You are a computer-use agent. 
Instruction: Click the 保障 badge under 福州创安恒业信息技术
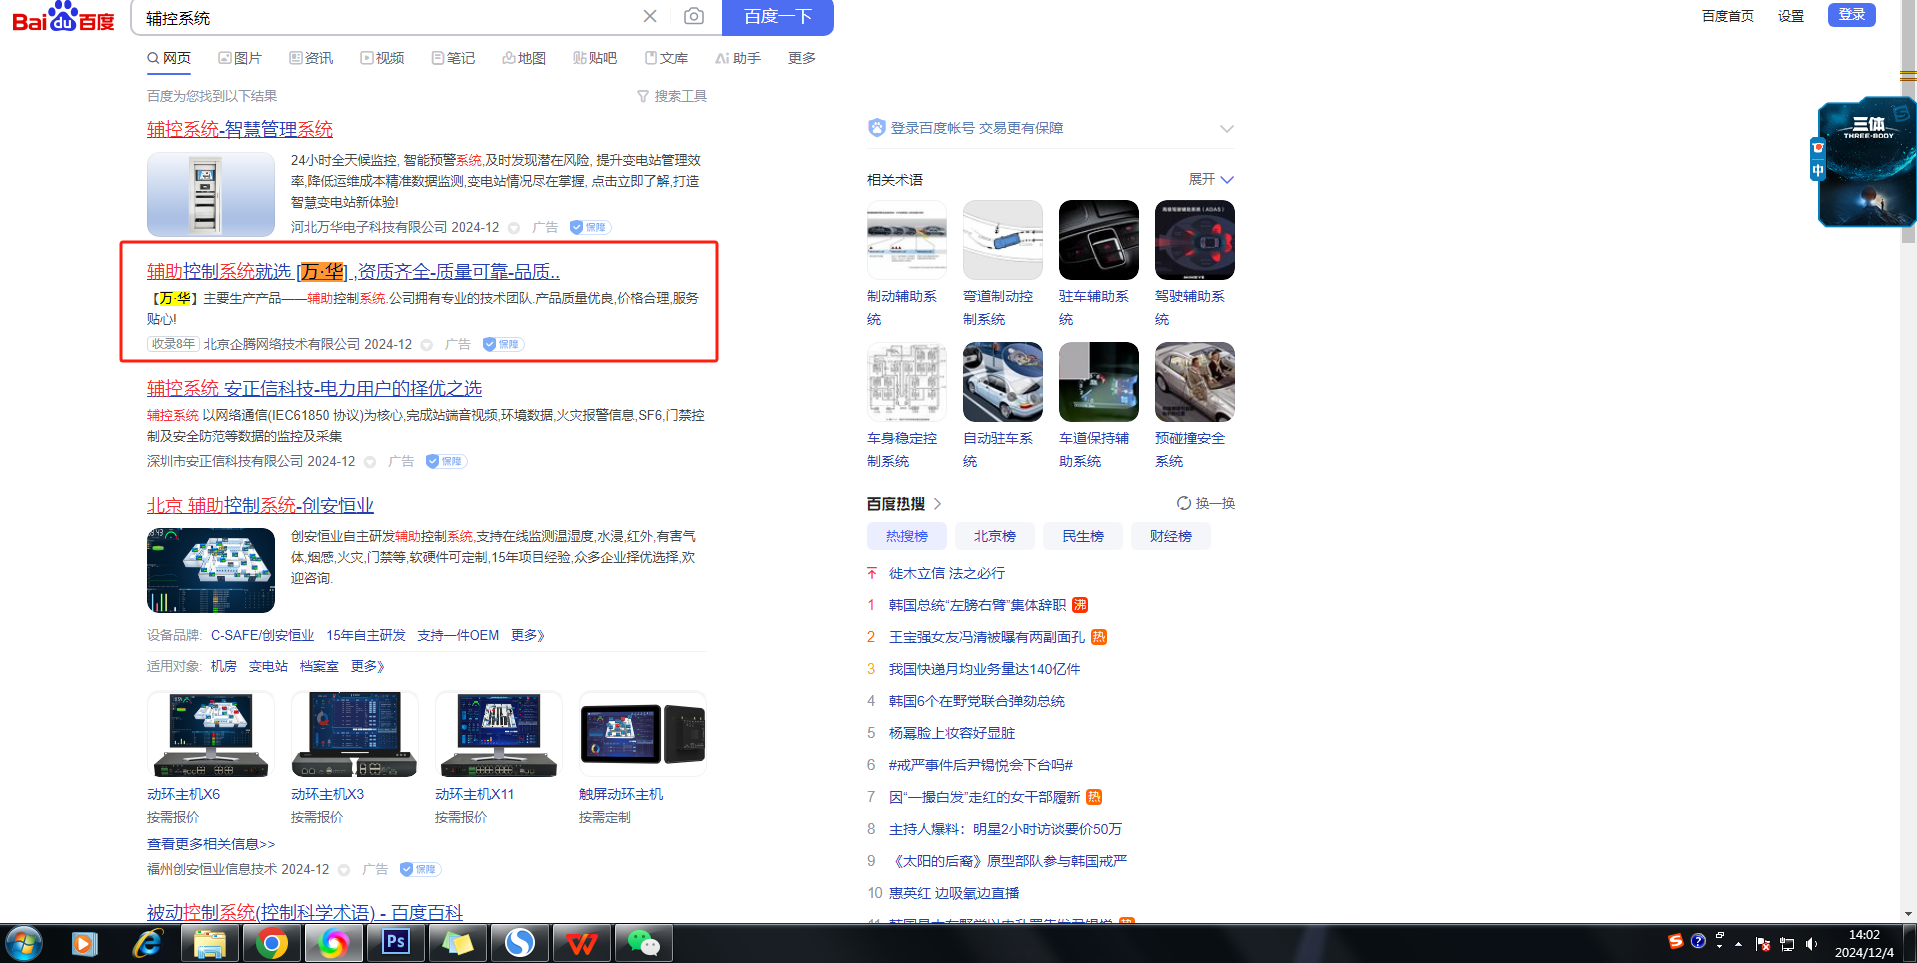tap(420, 869)
